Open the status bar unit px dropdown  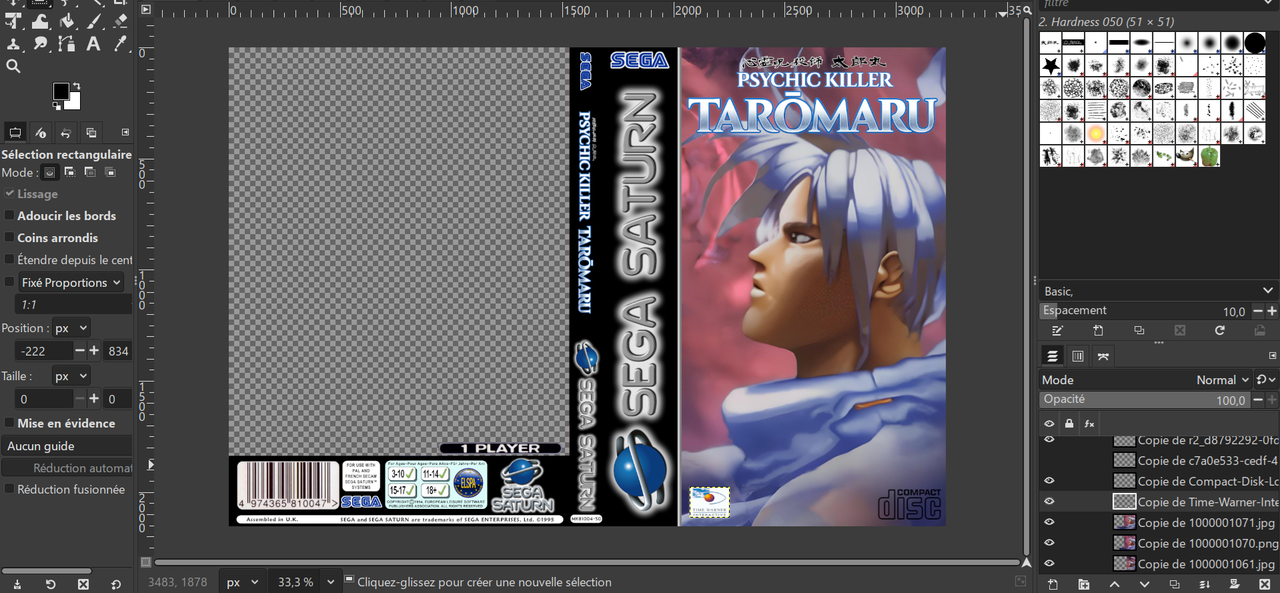click(x=241, y=582)
